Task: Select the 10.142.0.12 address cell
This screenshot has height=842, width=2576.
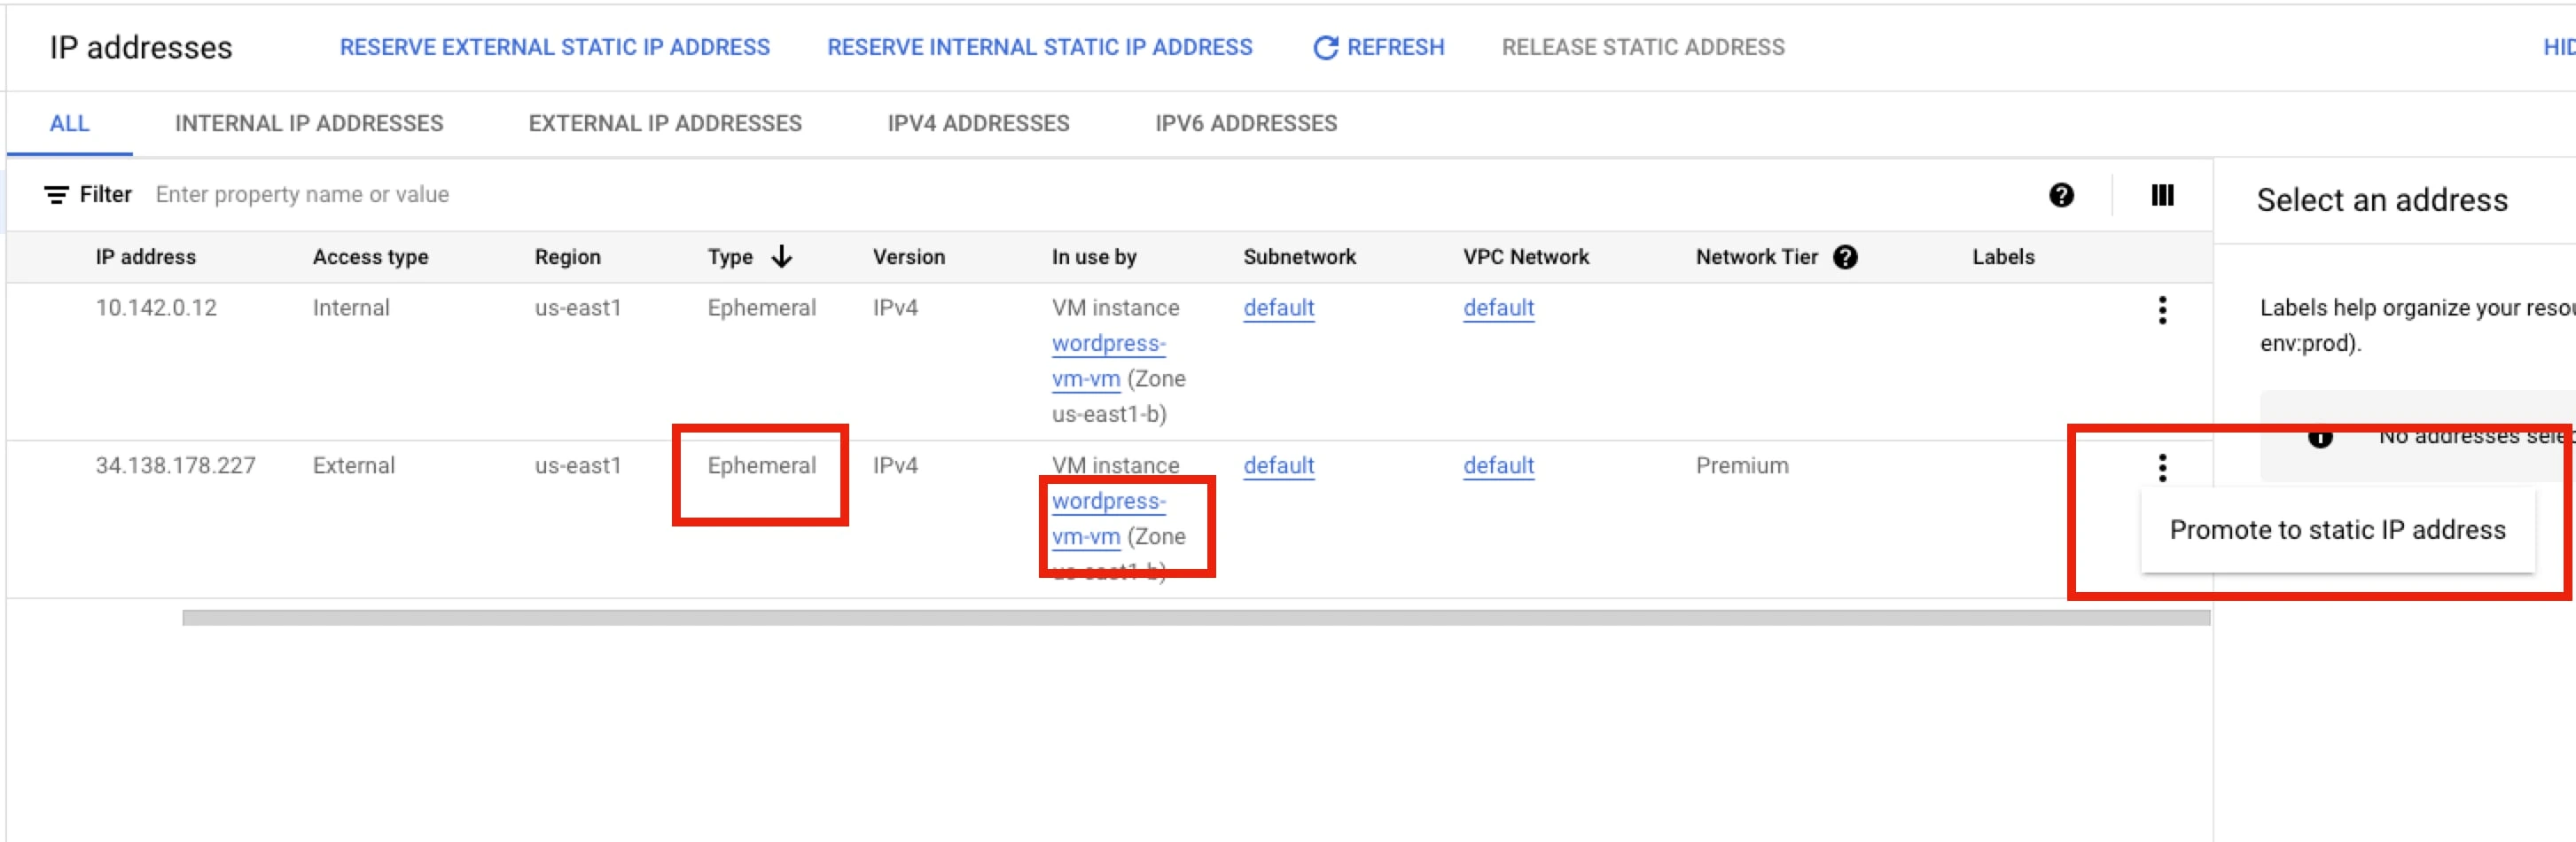Action: [x=156, y=308]
